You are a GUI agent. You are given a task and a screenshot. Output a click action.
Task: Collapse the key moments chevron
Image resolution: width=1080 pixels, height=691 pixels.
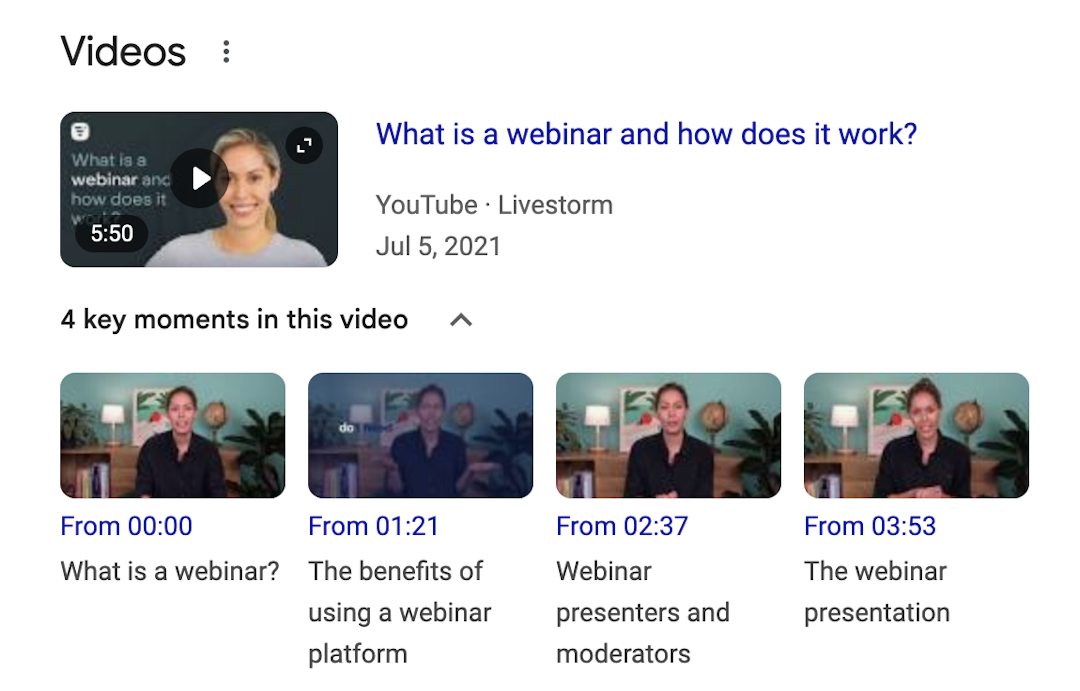(461, 320)
